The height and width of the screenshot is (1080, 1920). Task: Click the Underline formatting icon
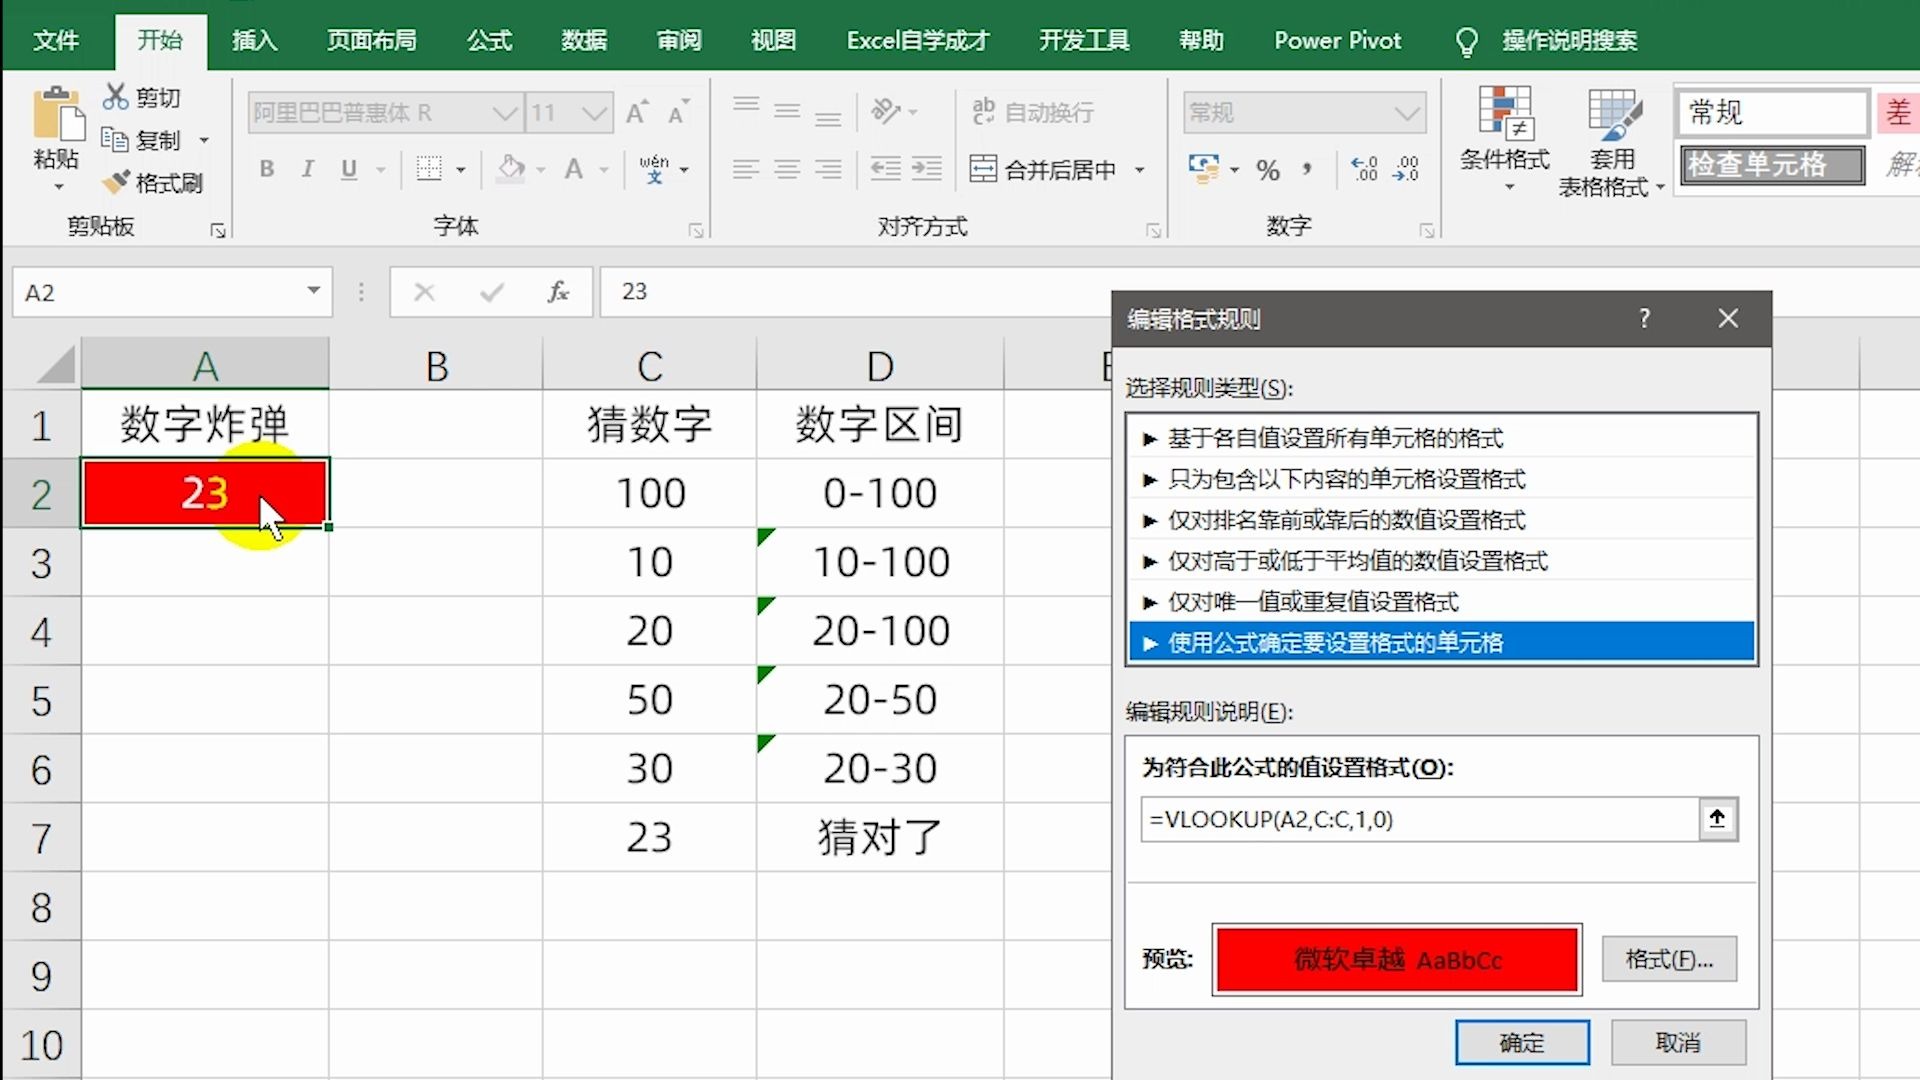(x=348, y=169)
